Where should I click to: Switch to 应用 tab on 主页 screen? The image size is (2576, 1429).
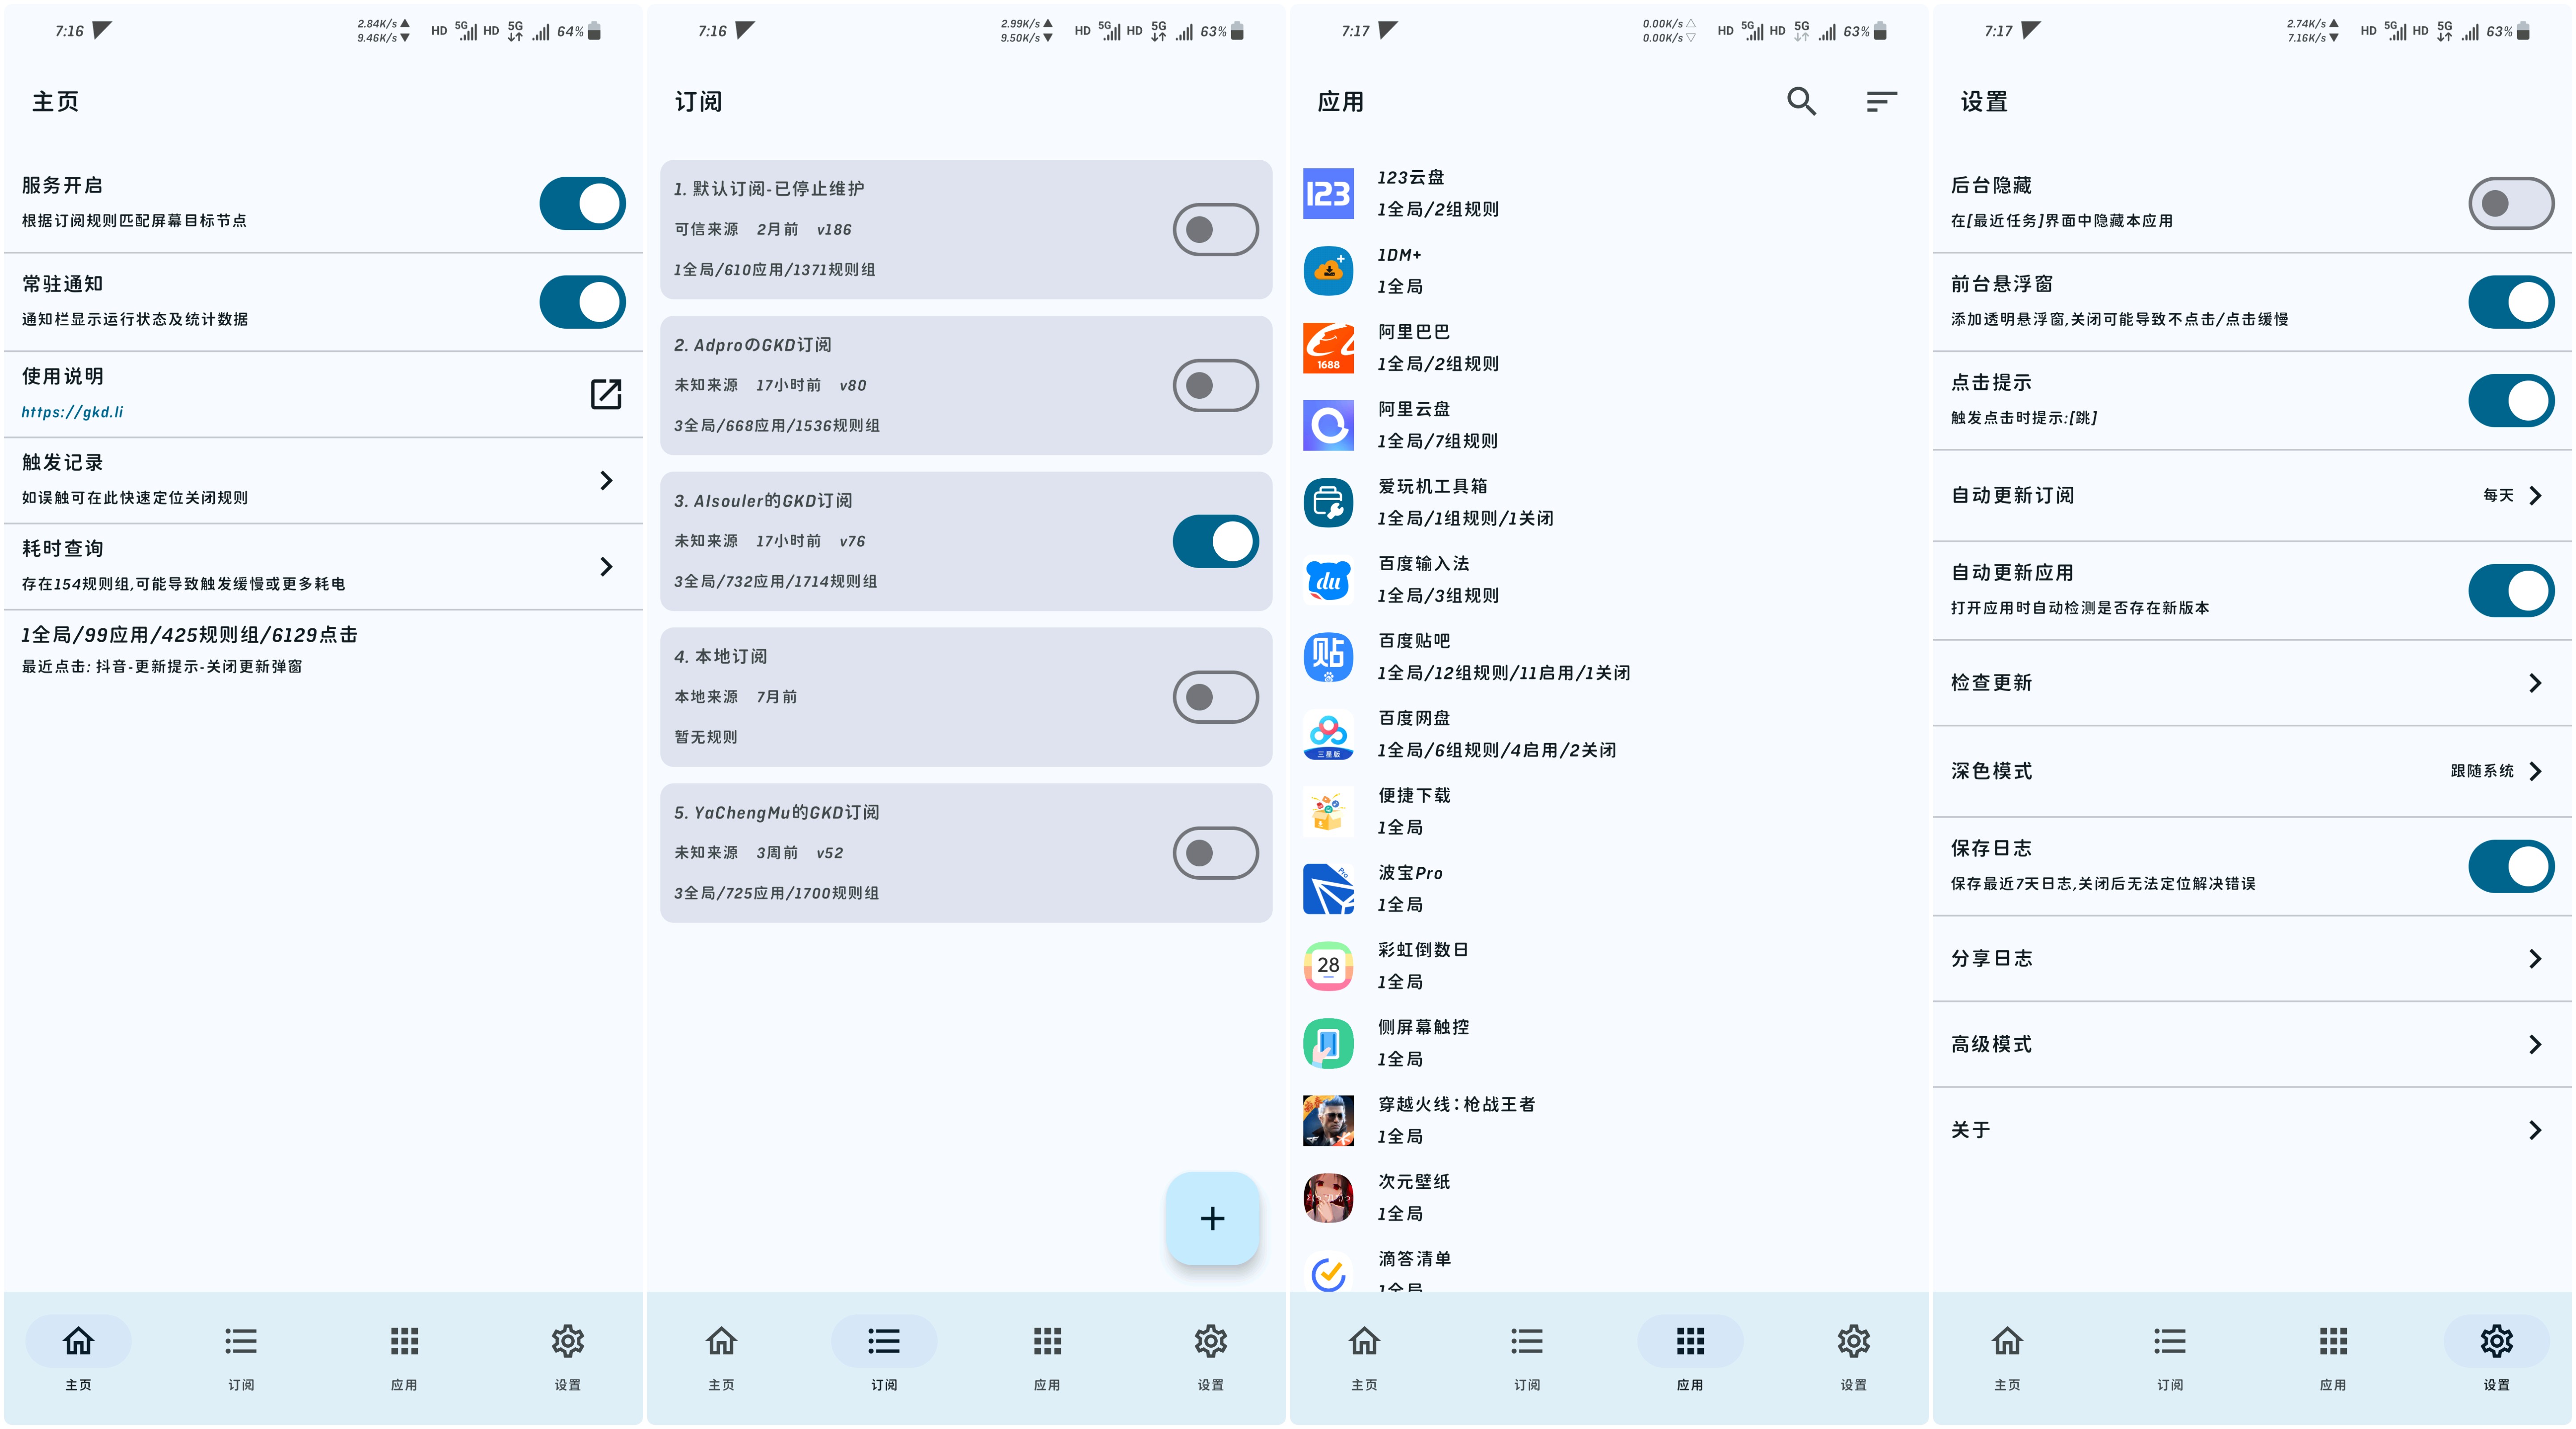[x=404, y=1355]
